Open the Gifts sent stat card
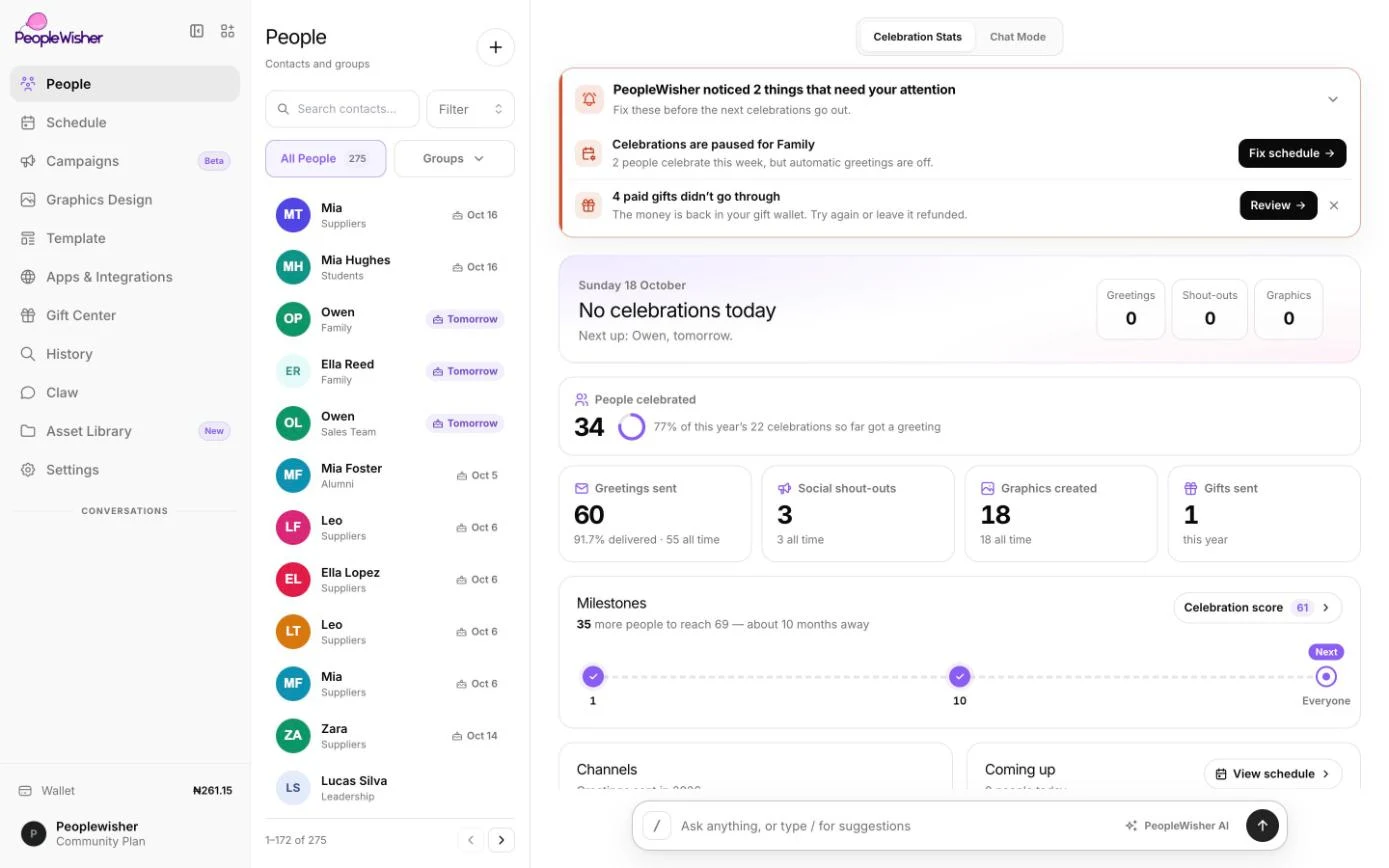The width and height of the screenshot is (1389, 868). tap(1264, 514)
